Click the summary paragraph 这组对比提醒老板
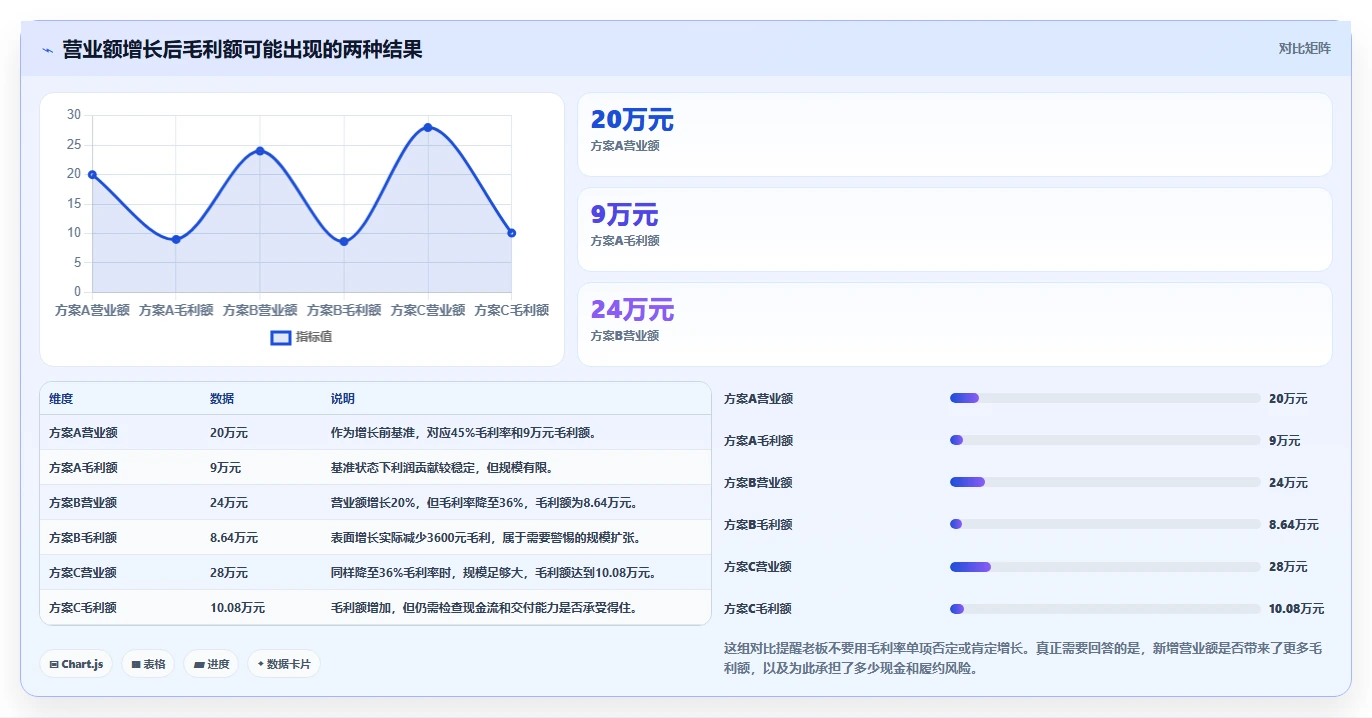 coord(1023,658)
